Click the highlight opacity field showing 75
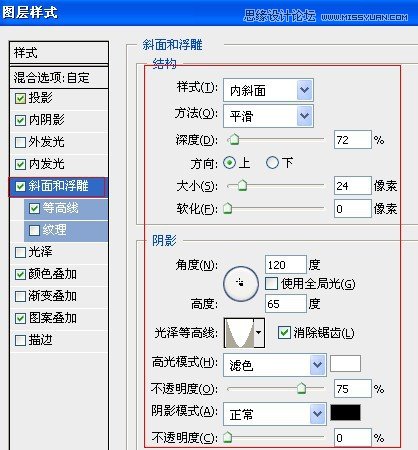This screenshot has width=418, height=450. [x=353, y=388]
